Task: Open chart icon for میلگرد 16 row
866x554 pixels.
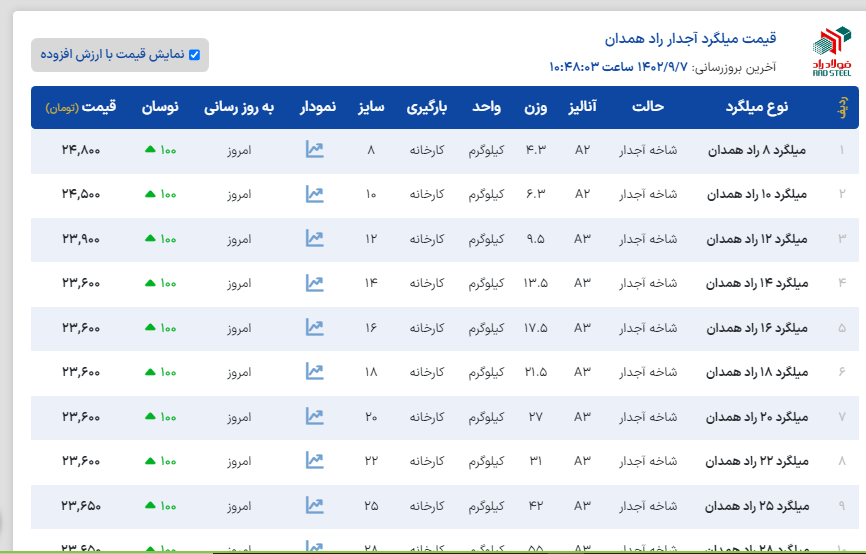Action: [x=315, y=327]
